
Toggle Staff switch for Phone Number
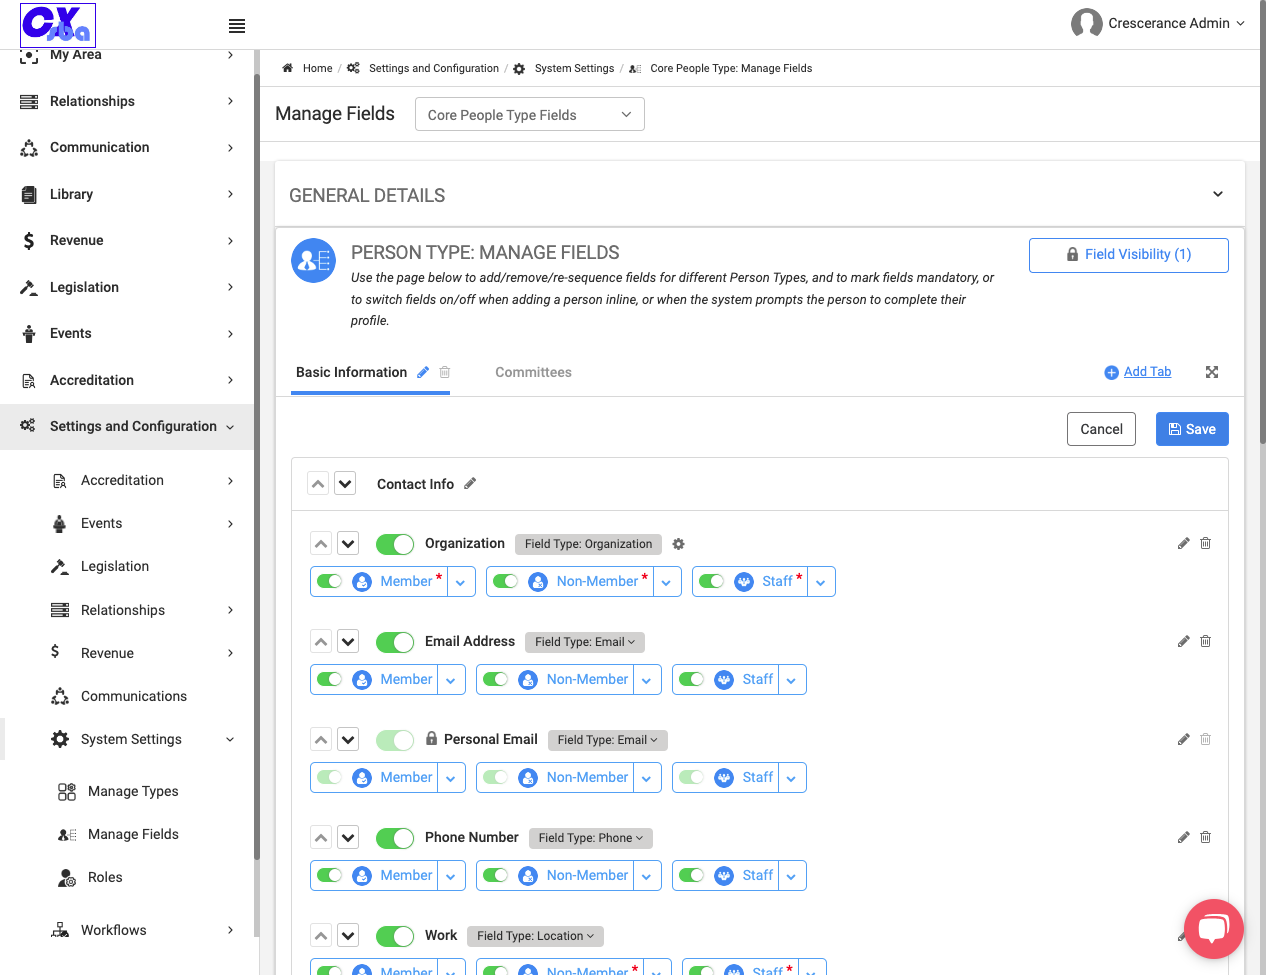(x=692, y=875)
